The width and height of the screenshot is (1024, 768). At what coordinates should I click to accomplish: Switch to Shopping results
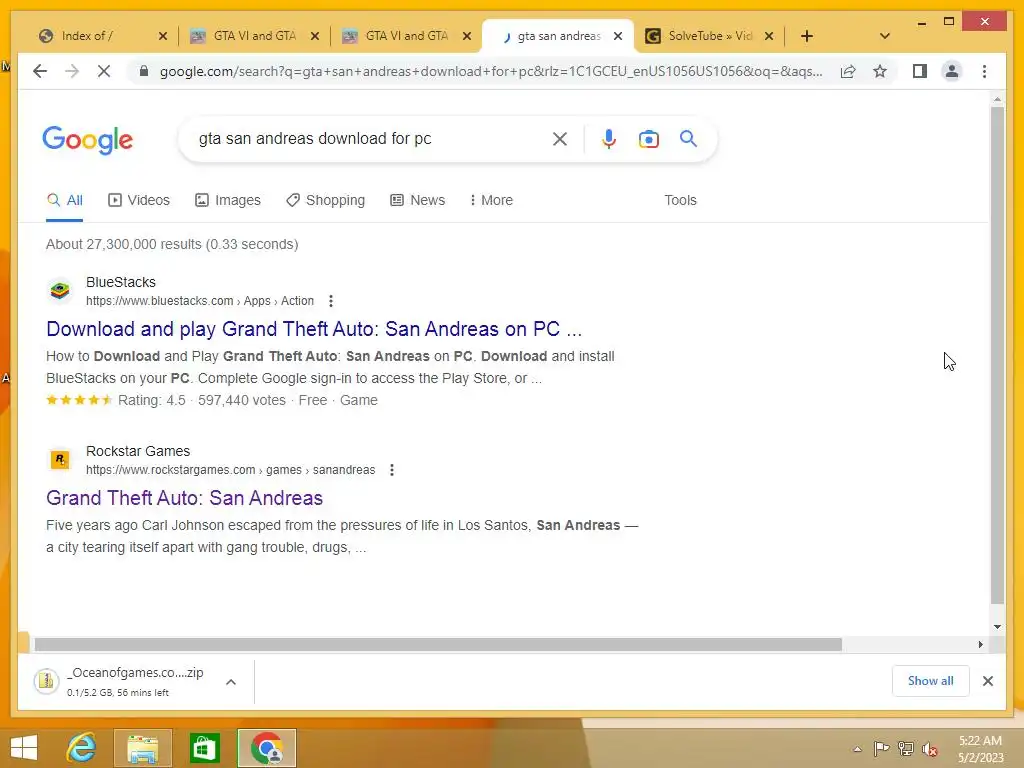(325, 200)
